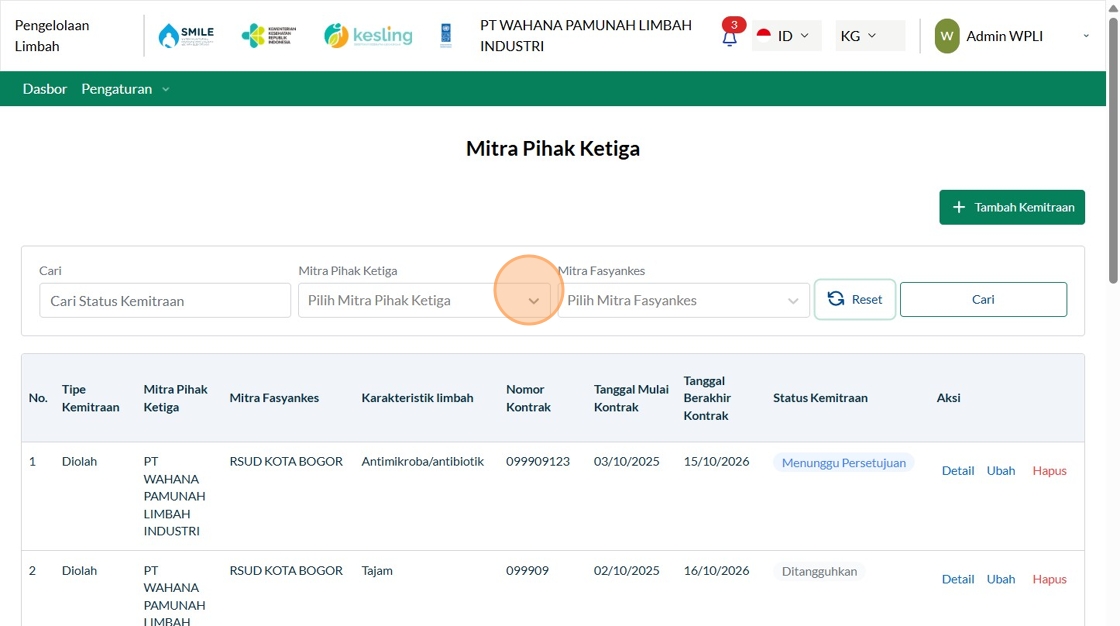Viewport: 1120px width, 626px height.
Task: Open the Pilih Mitra Fasyankes dropdown
Action: point(683,300)
